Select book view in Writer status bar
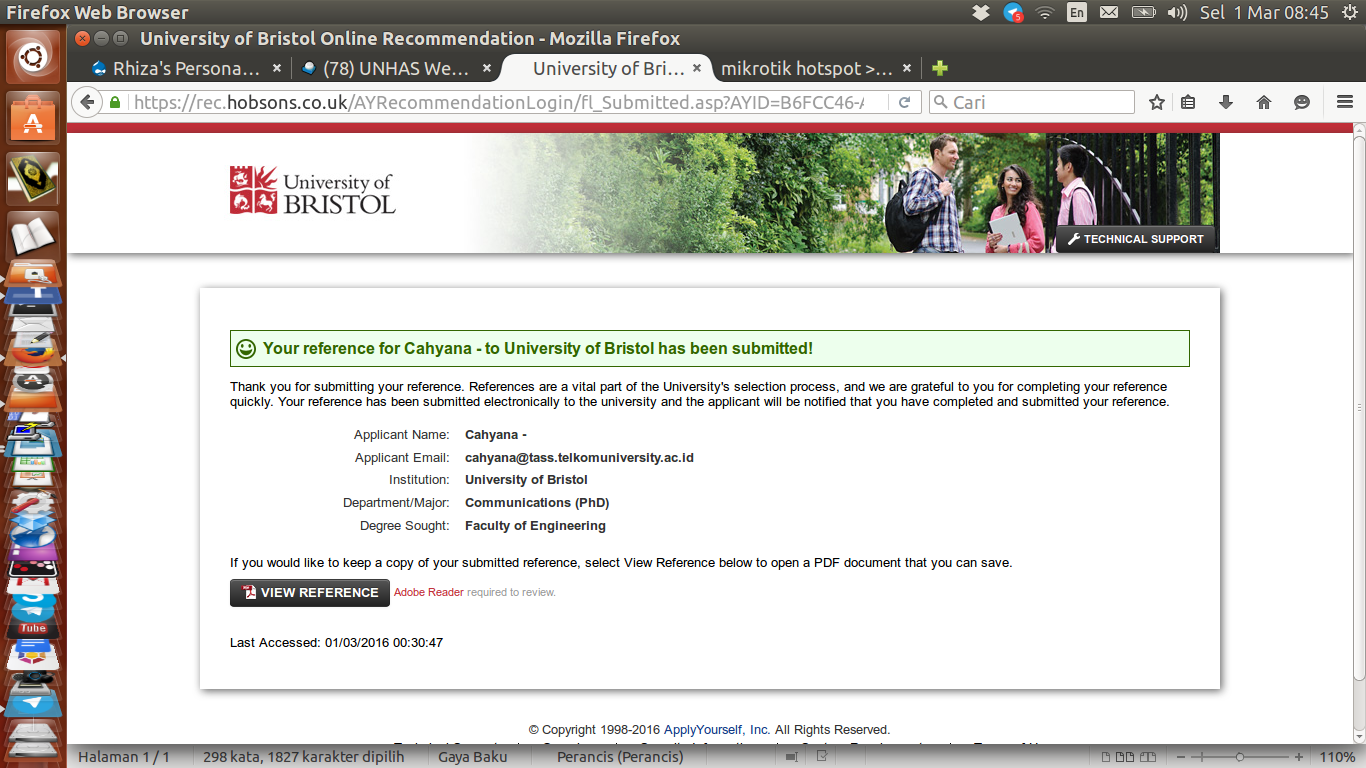The image size is (1366, 768). coord(1147,757)
